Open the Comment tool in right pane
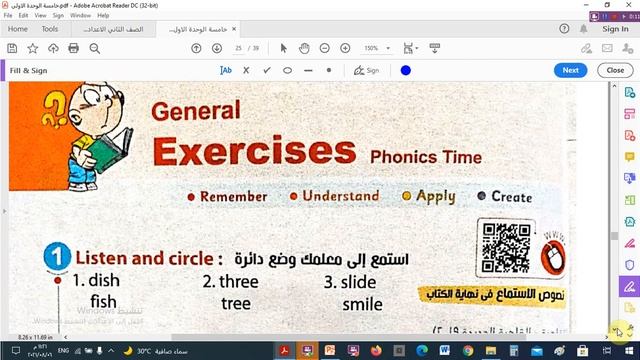640x360 pixels. tap(630, 157)
